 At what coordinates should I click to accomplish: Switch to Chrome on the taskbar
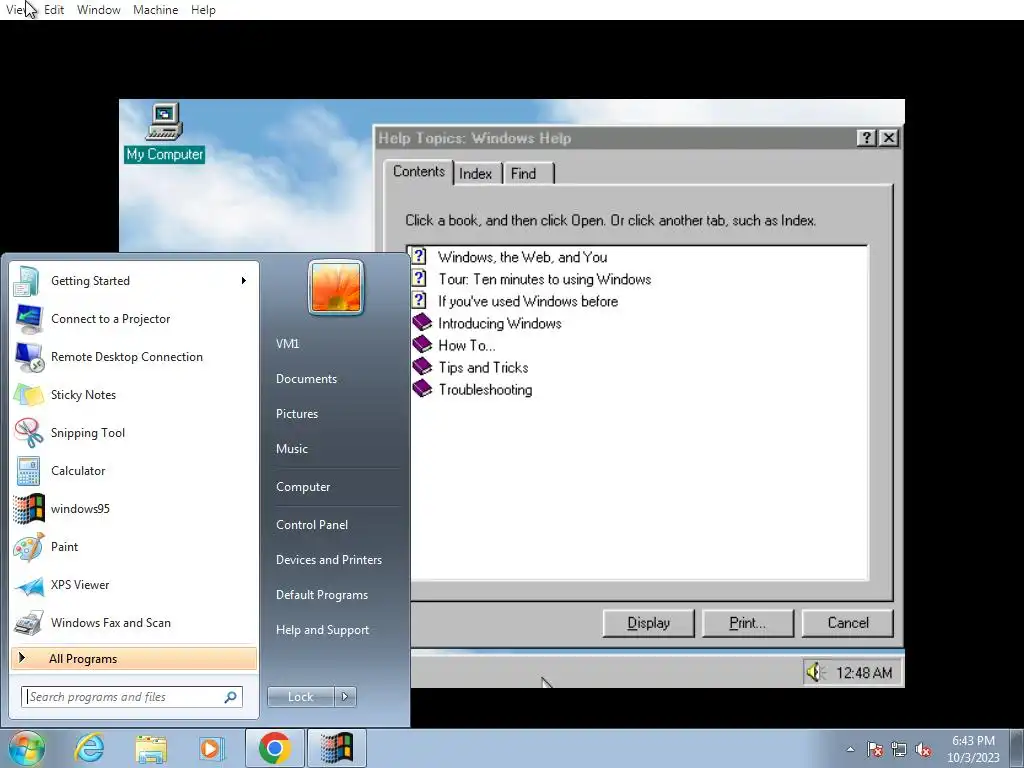pyautogui.click(x=274, y=748)
